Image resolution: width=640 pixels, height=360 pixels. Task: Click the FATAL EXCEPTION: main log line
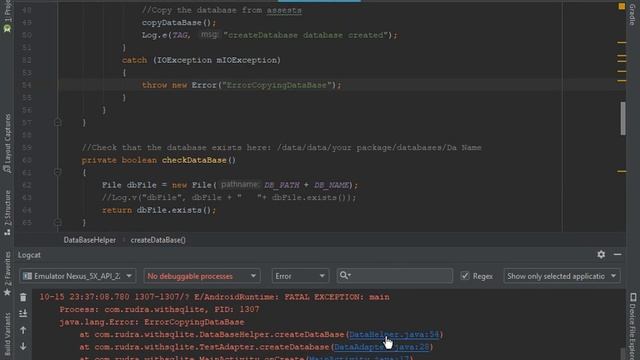[214, 297]
